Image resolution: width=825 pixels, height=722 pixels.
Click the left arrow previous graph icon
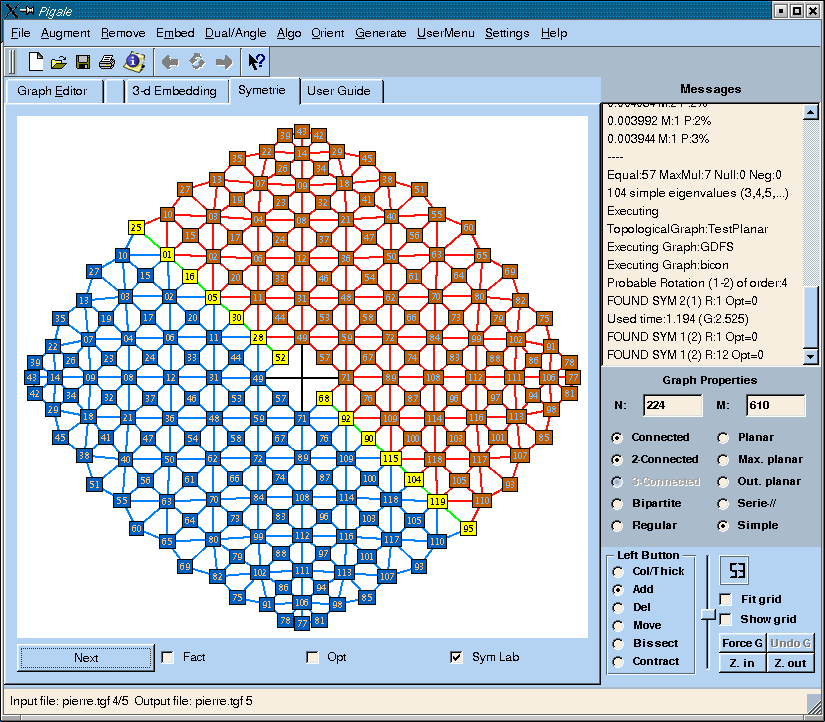click(170, 62)
